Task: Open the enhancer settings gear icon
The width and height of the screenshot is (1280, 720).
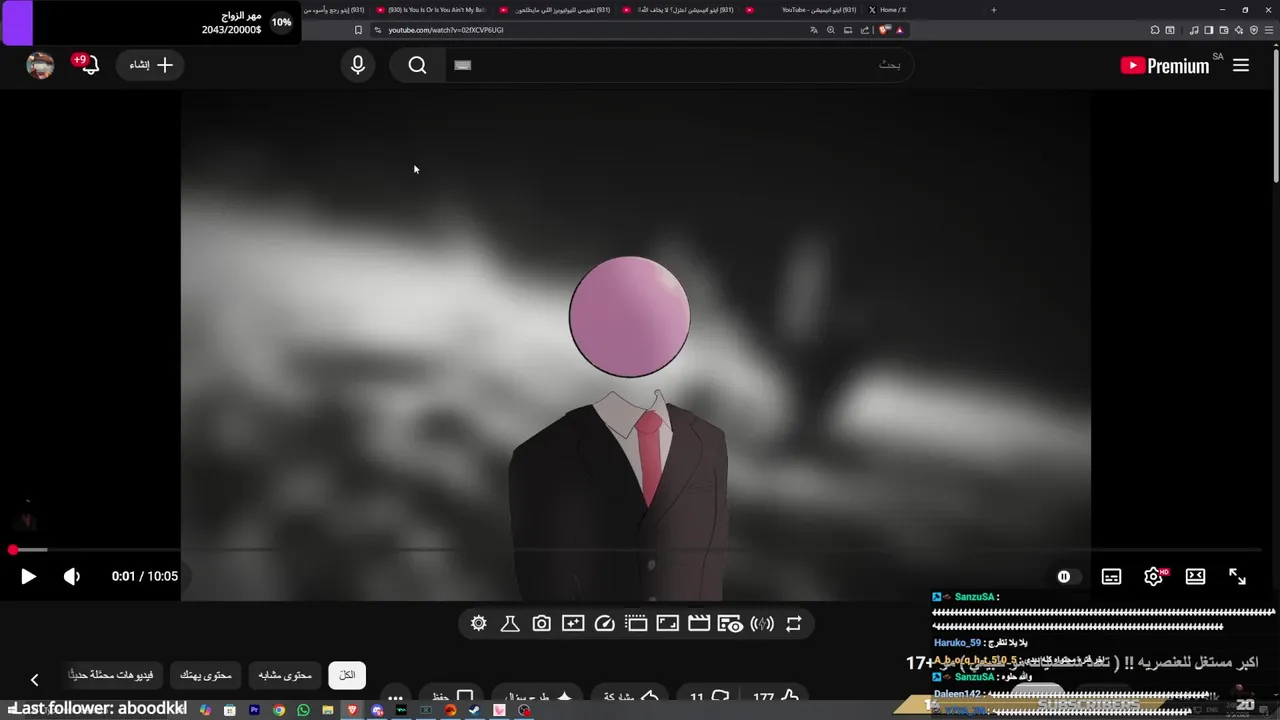Action: click(478, 623)
